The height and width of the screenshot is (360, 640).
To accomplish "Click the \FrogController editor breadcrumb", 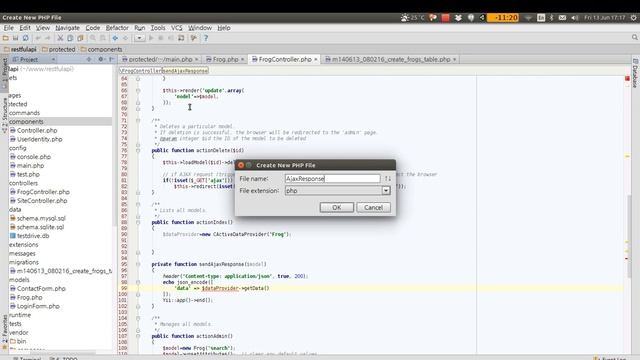I will click(x=140, y=71).
